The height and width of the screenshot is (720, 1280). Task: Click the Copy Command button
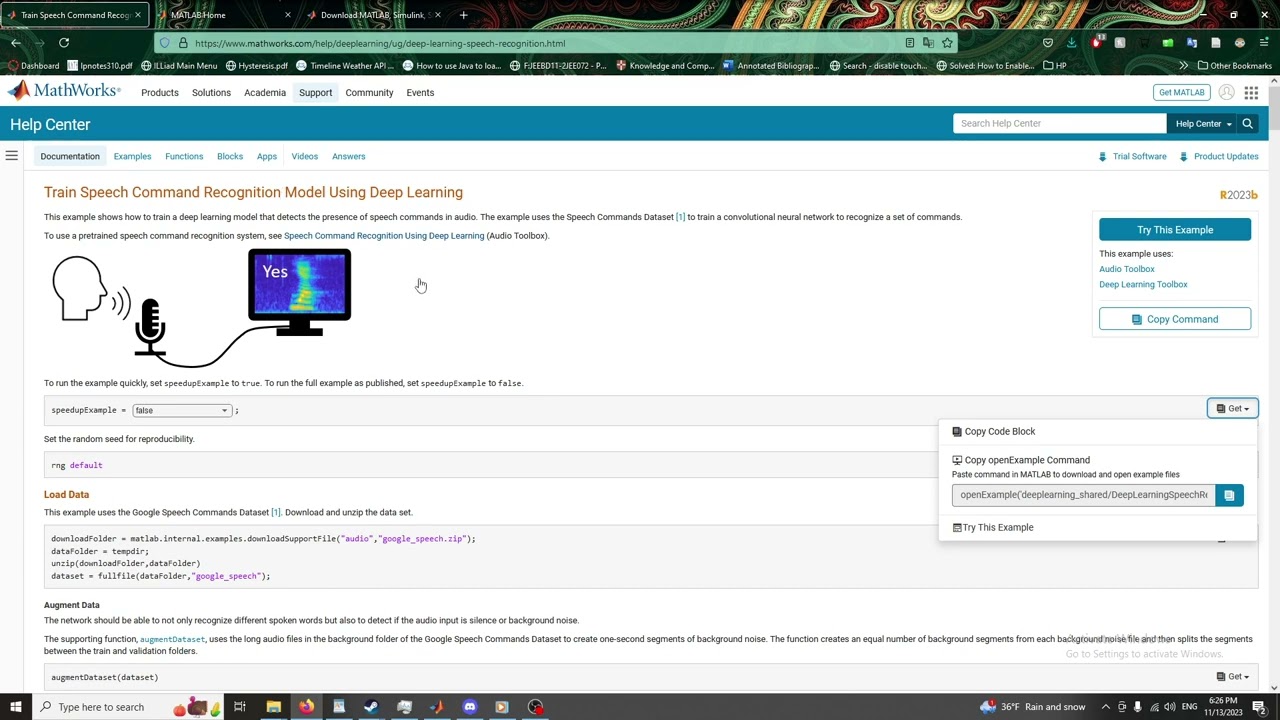[x=1175, y=319]
